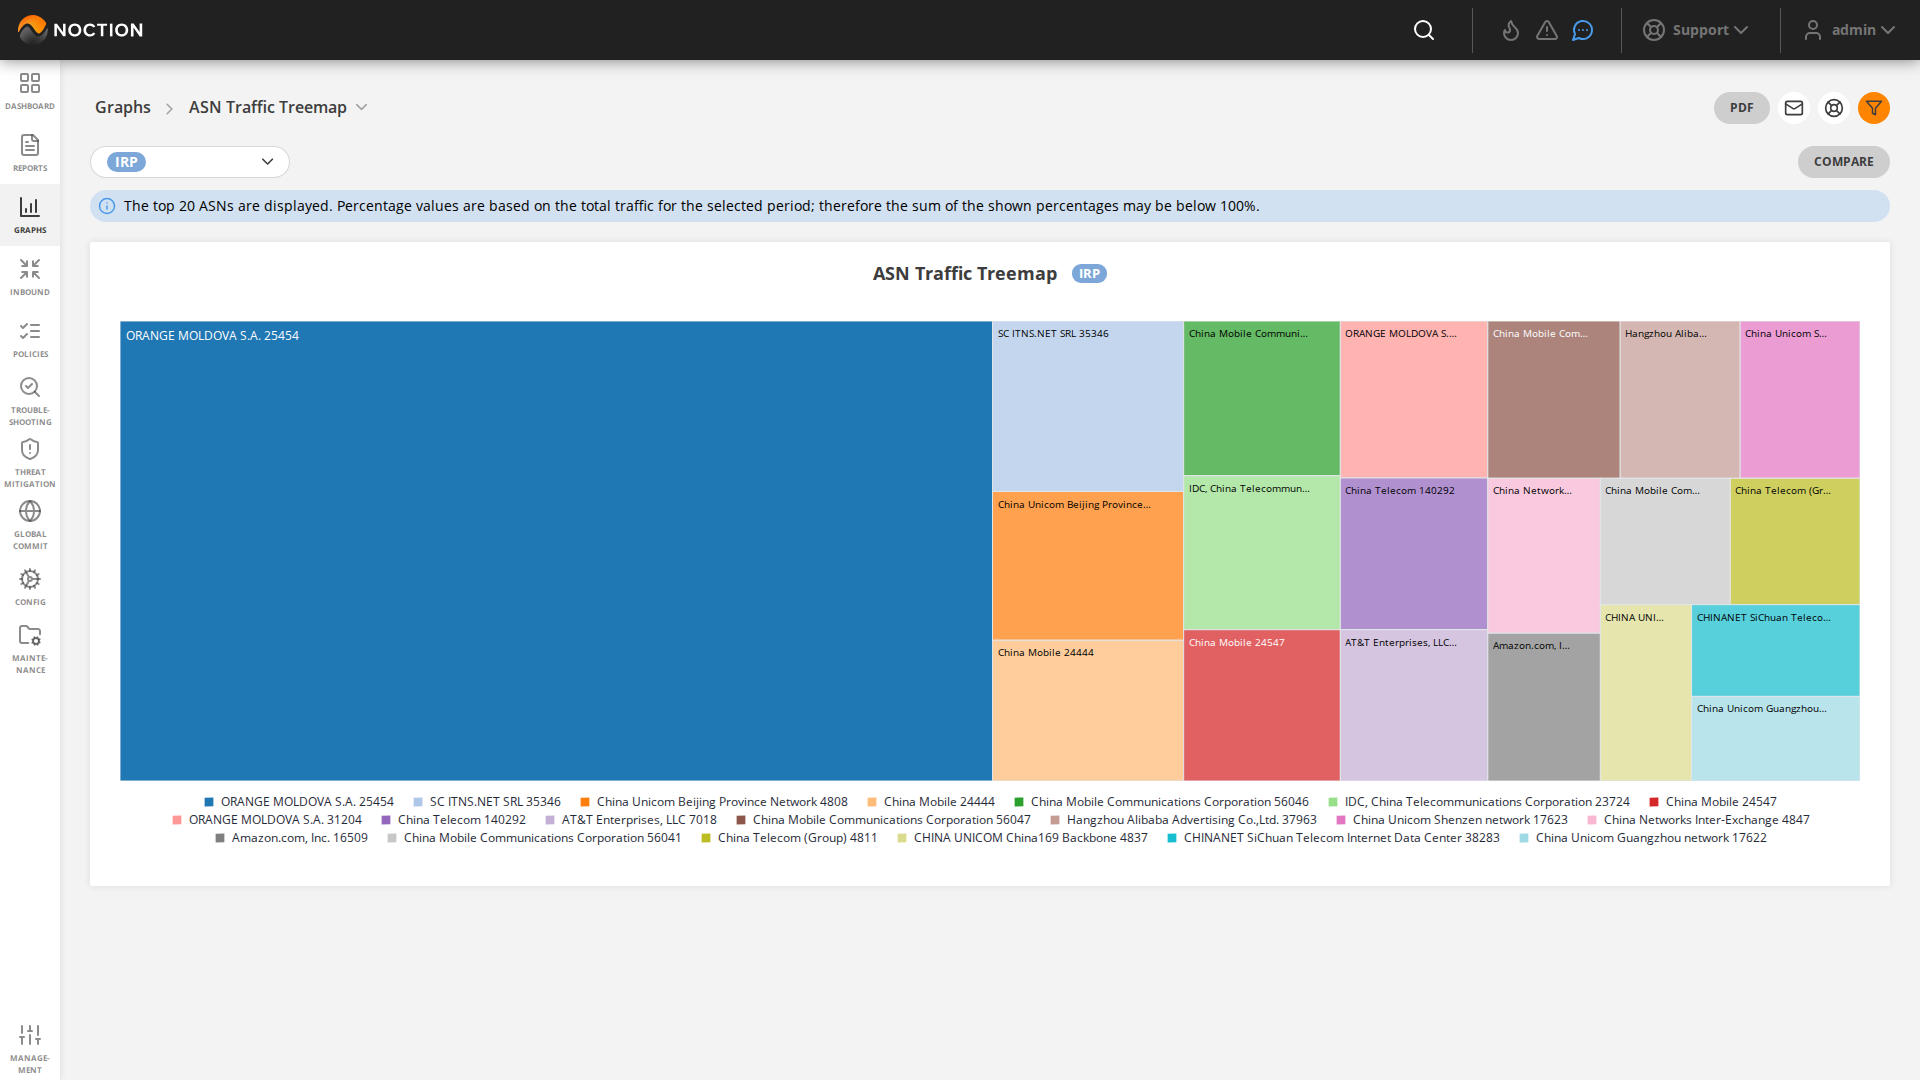The width and height of the screenshot is (1920, 1080).
Task: Select the China Mobile 24444 treemap block
Action: (1088, 711)
